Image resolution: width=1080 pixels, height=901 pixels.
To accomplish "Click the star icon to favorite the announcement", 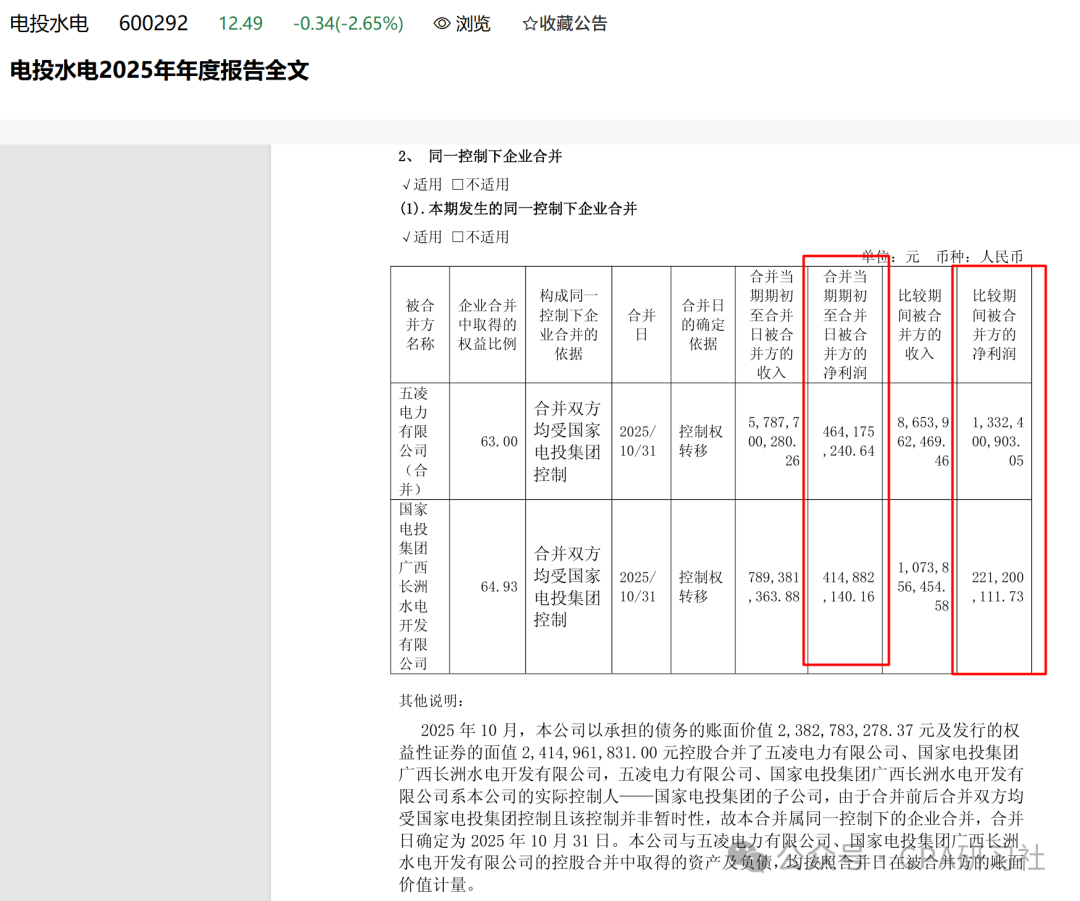I will (x=530, y=24).
